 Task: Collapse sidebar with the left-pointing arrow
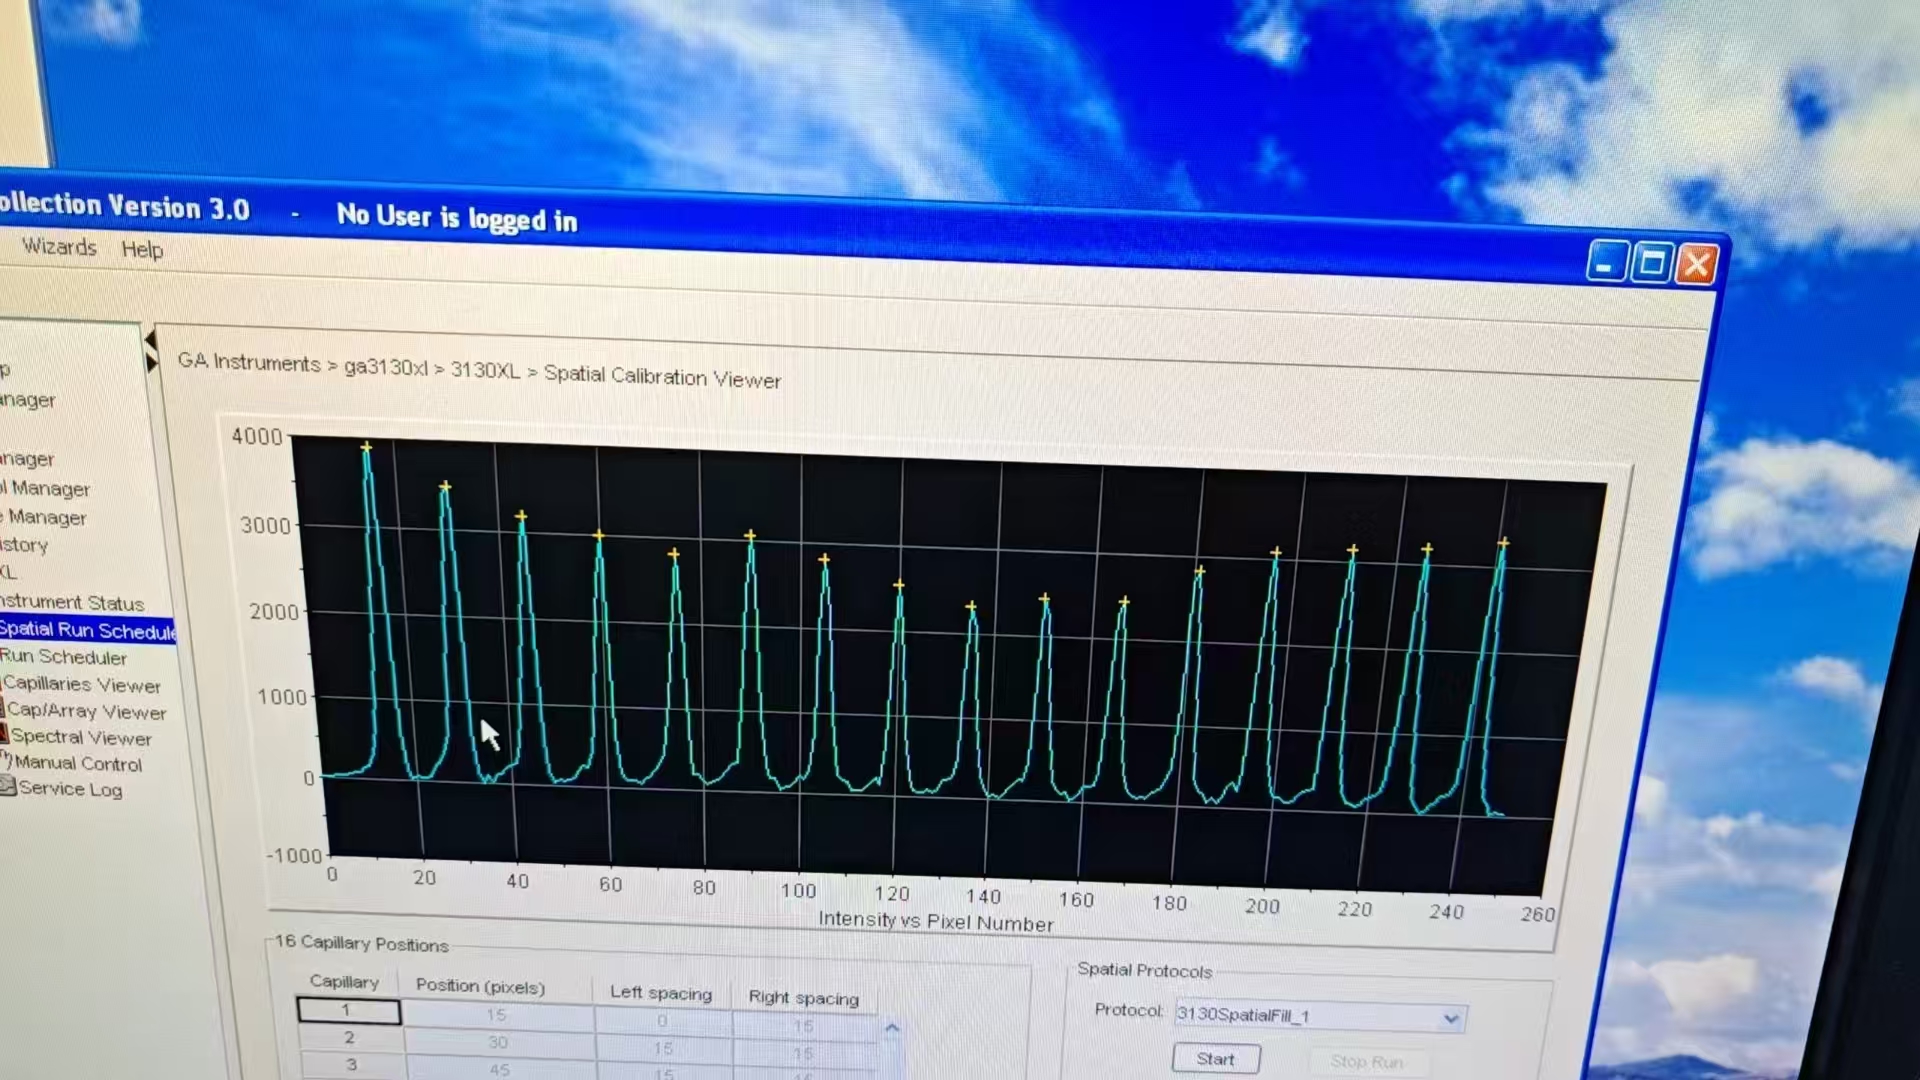coord(150,340)
